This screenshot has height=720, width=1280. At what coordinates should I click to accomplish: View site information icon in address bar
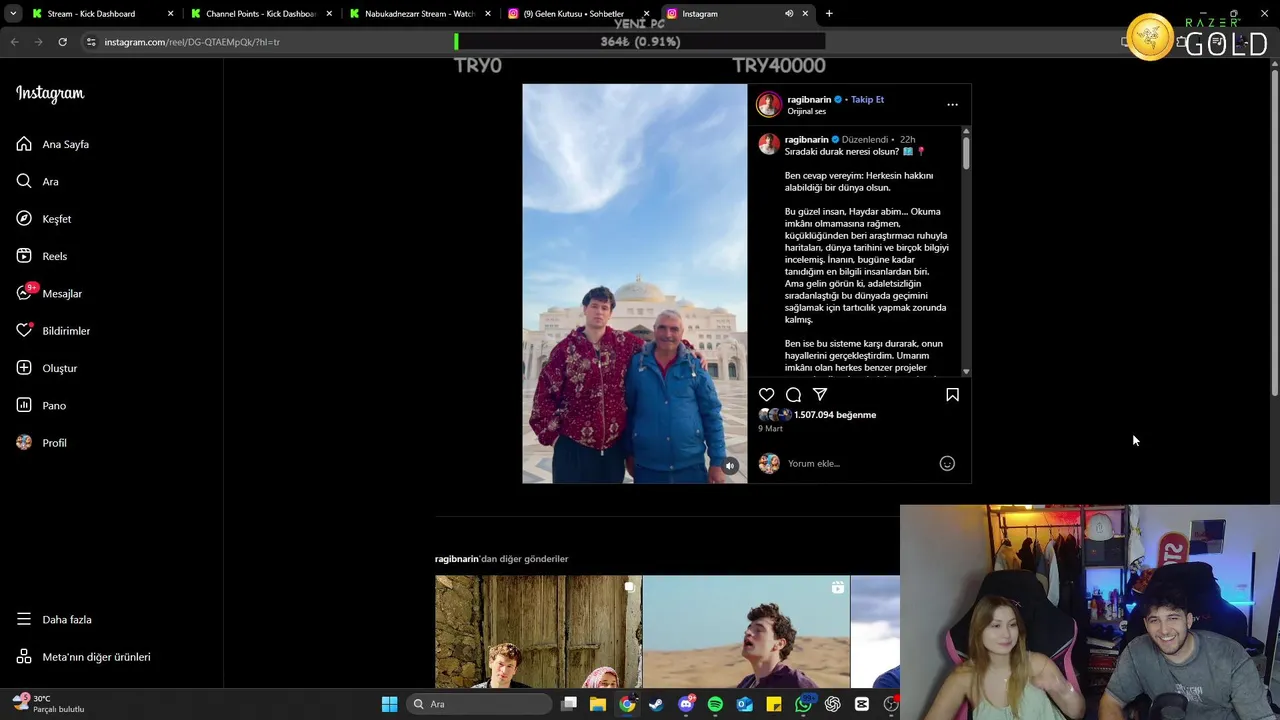pyautogui.click(x=91, y=42)
